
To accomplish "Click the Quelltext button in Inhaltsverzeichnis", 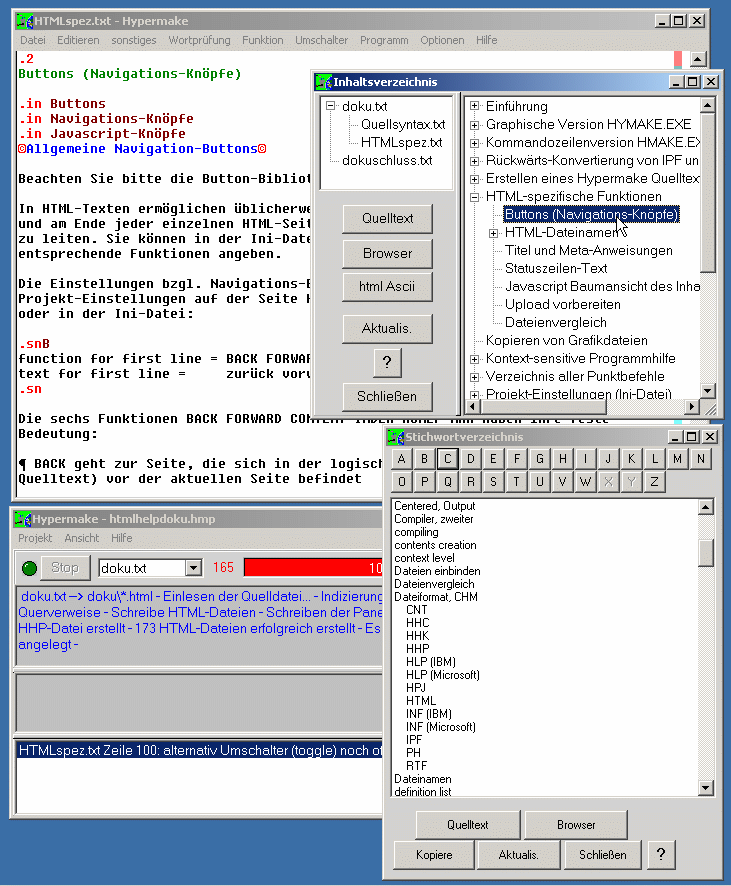I will click(388, 219).
